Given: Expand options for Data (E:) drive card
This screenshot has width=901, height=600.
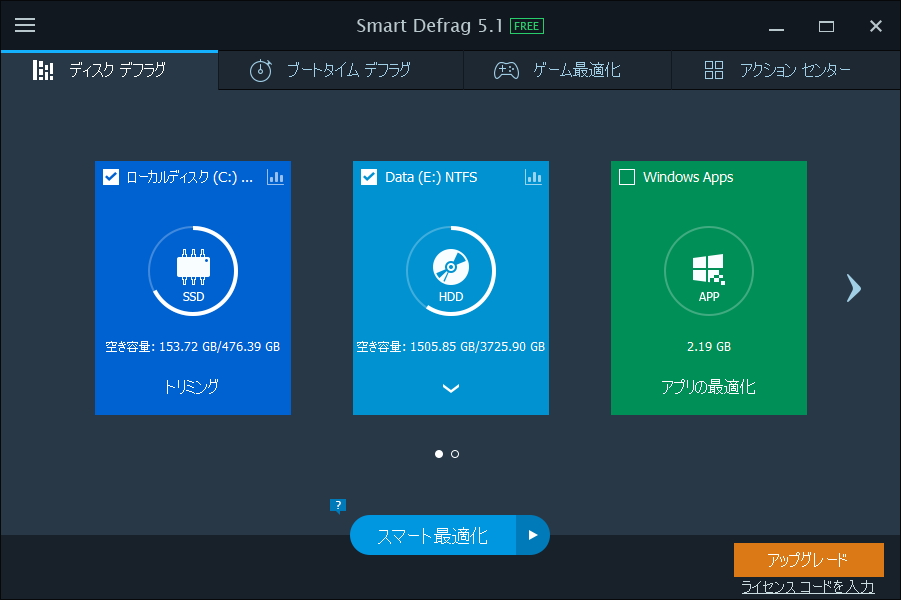Looking at the screenshot, I should [450, 389].
